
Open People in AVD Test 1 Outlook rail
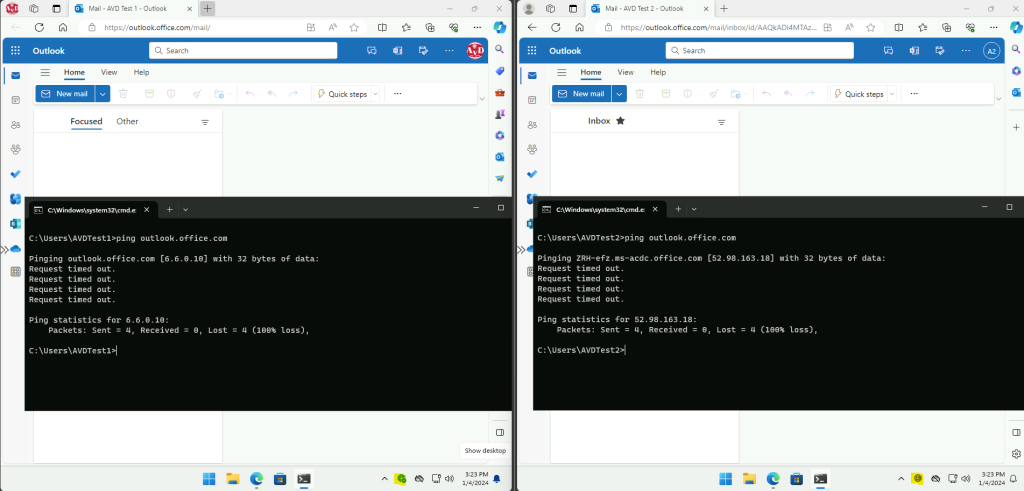coord(16,125)
